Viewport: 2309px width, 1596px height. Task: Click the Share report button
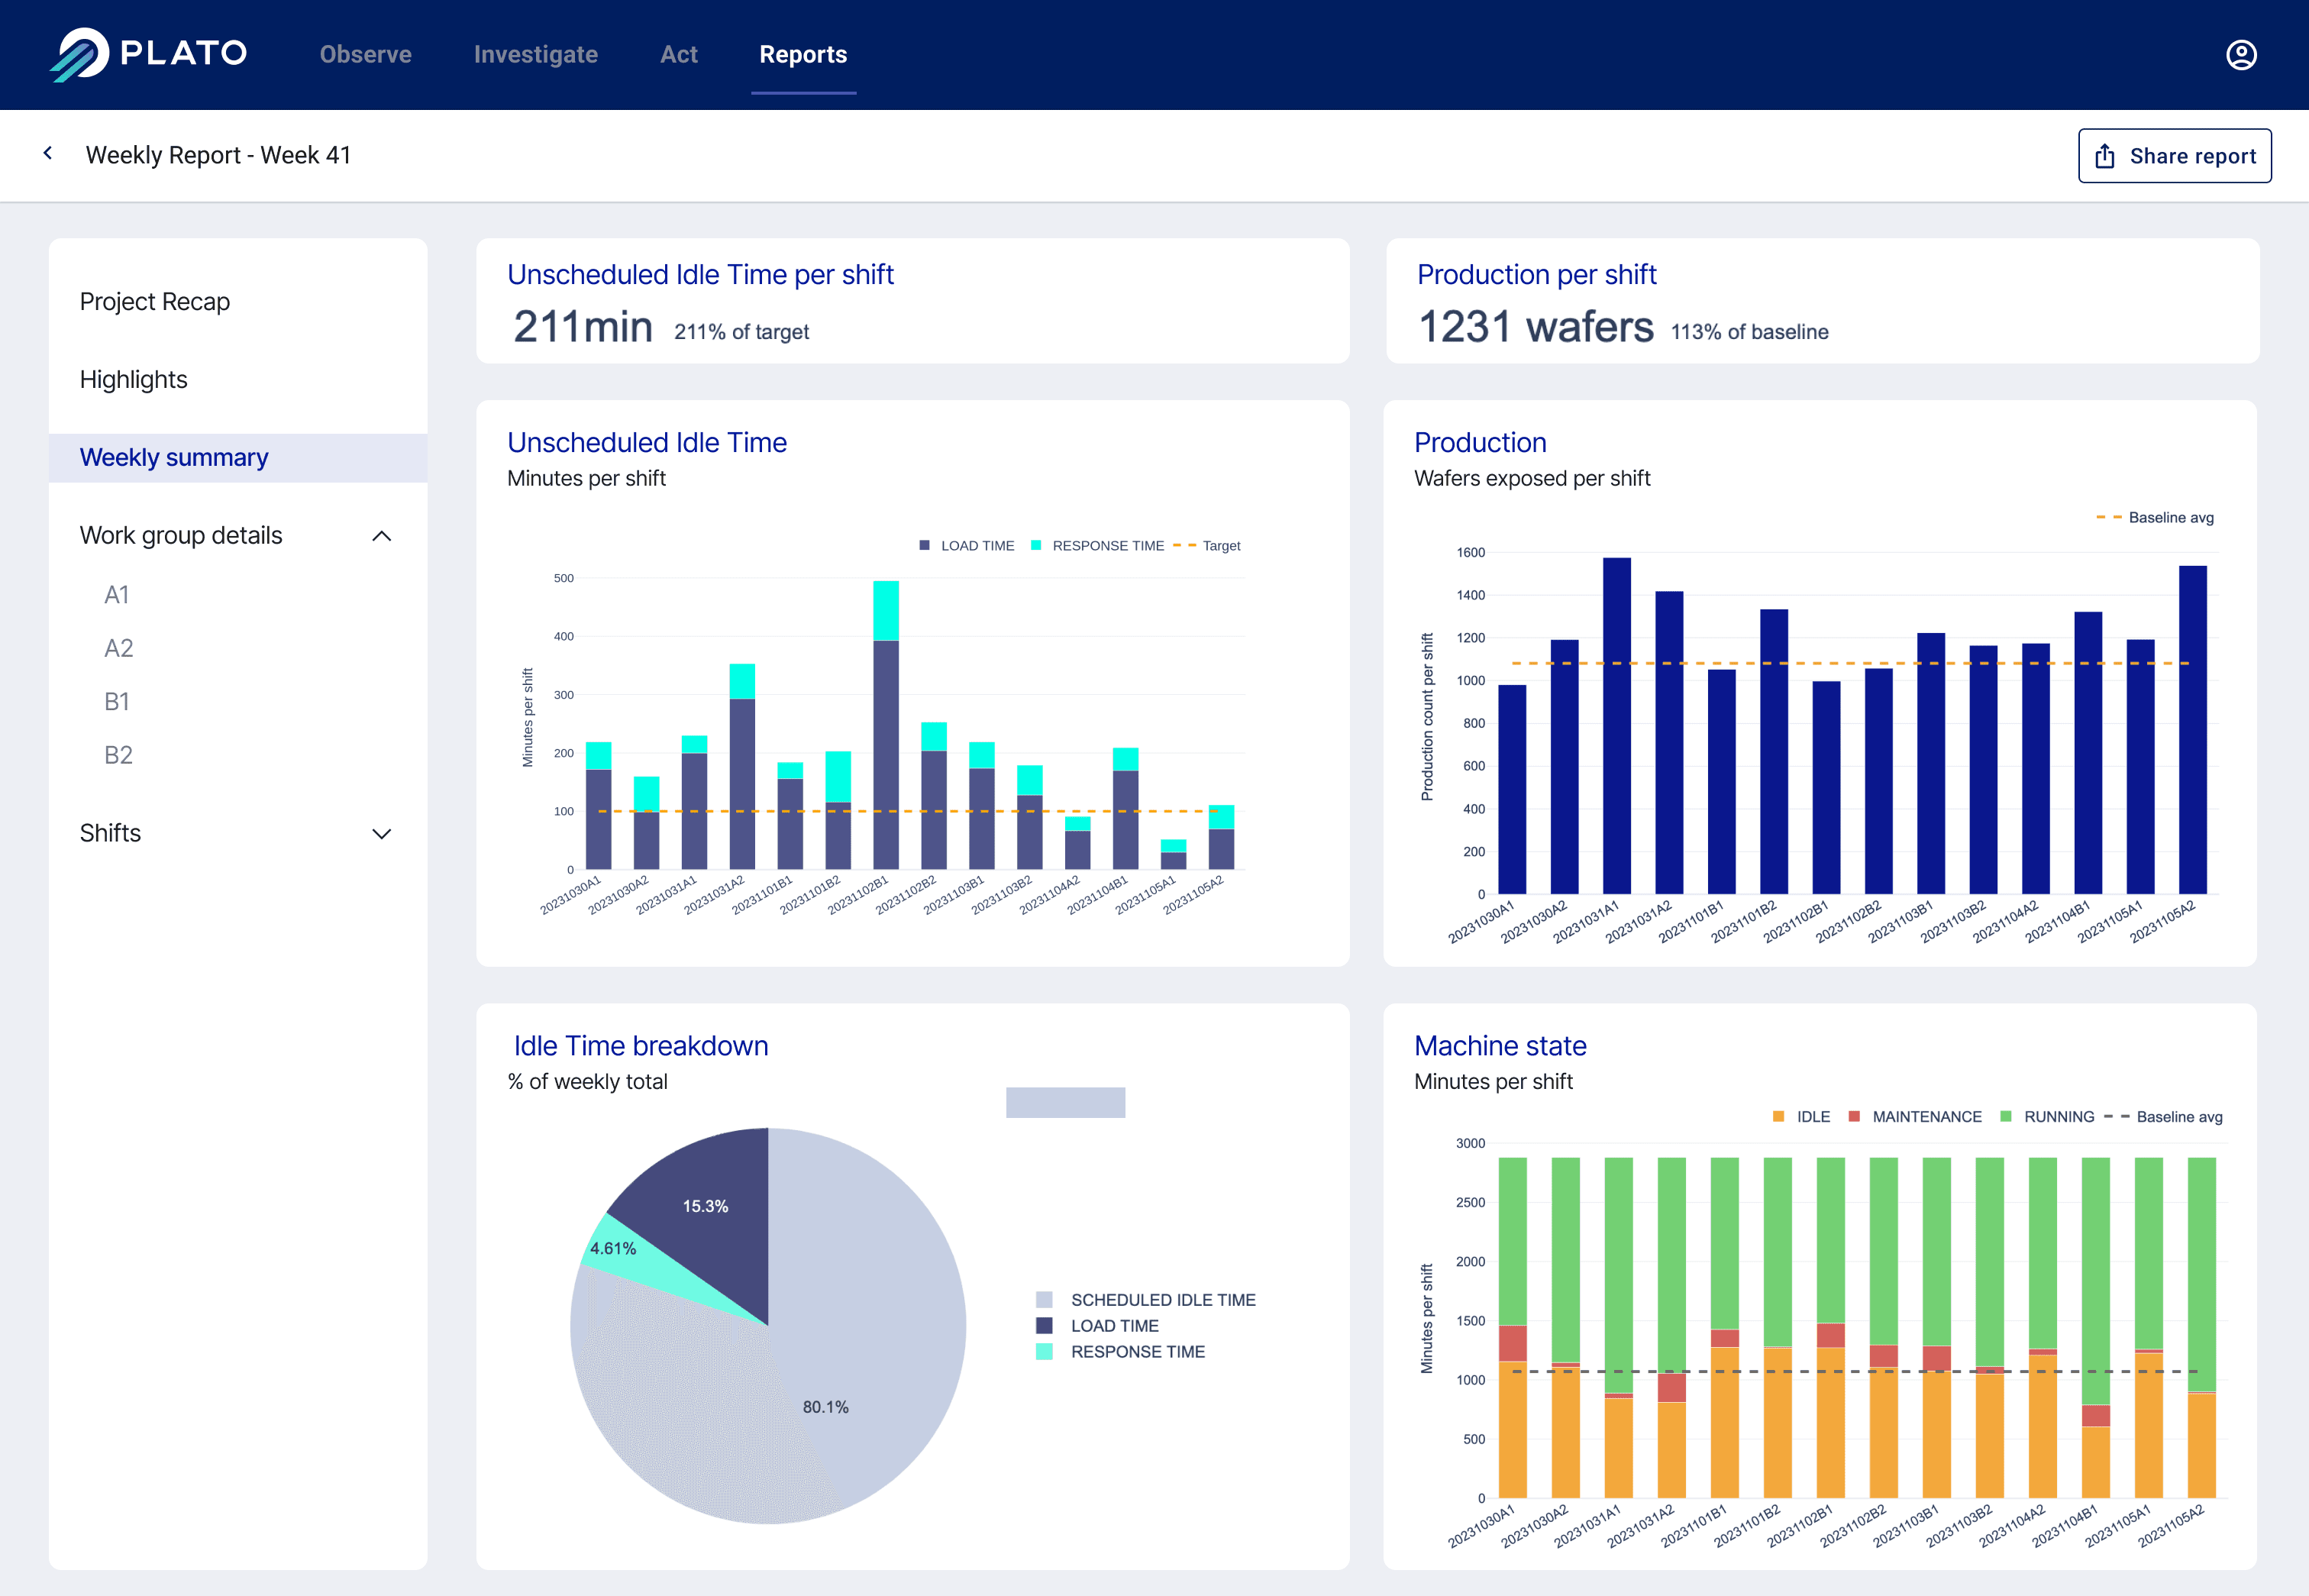(2174, 155)
